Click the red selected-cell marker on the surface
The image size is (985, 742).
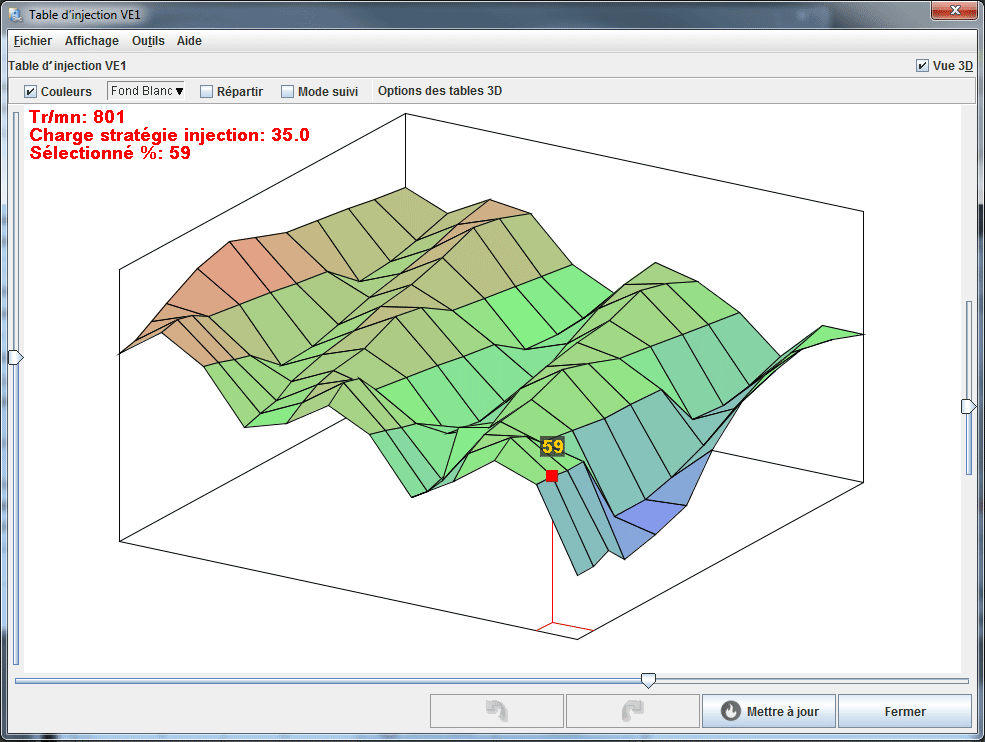[x=552, y=476]
